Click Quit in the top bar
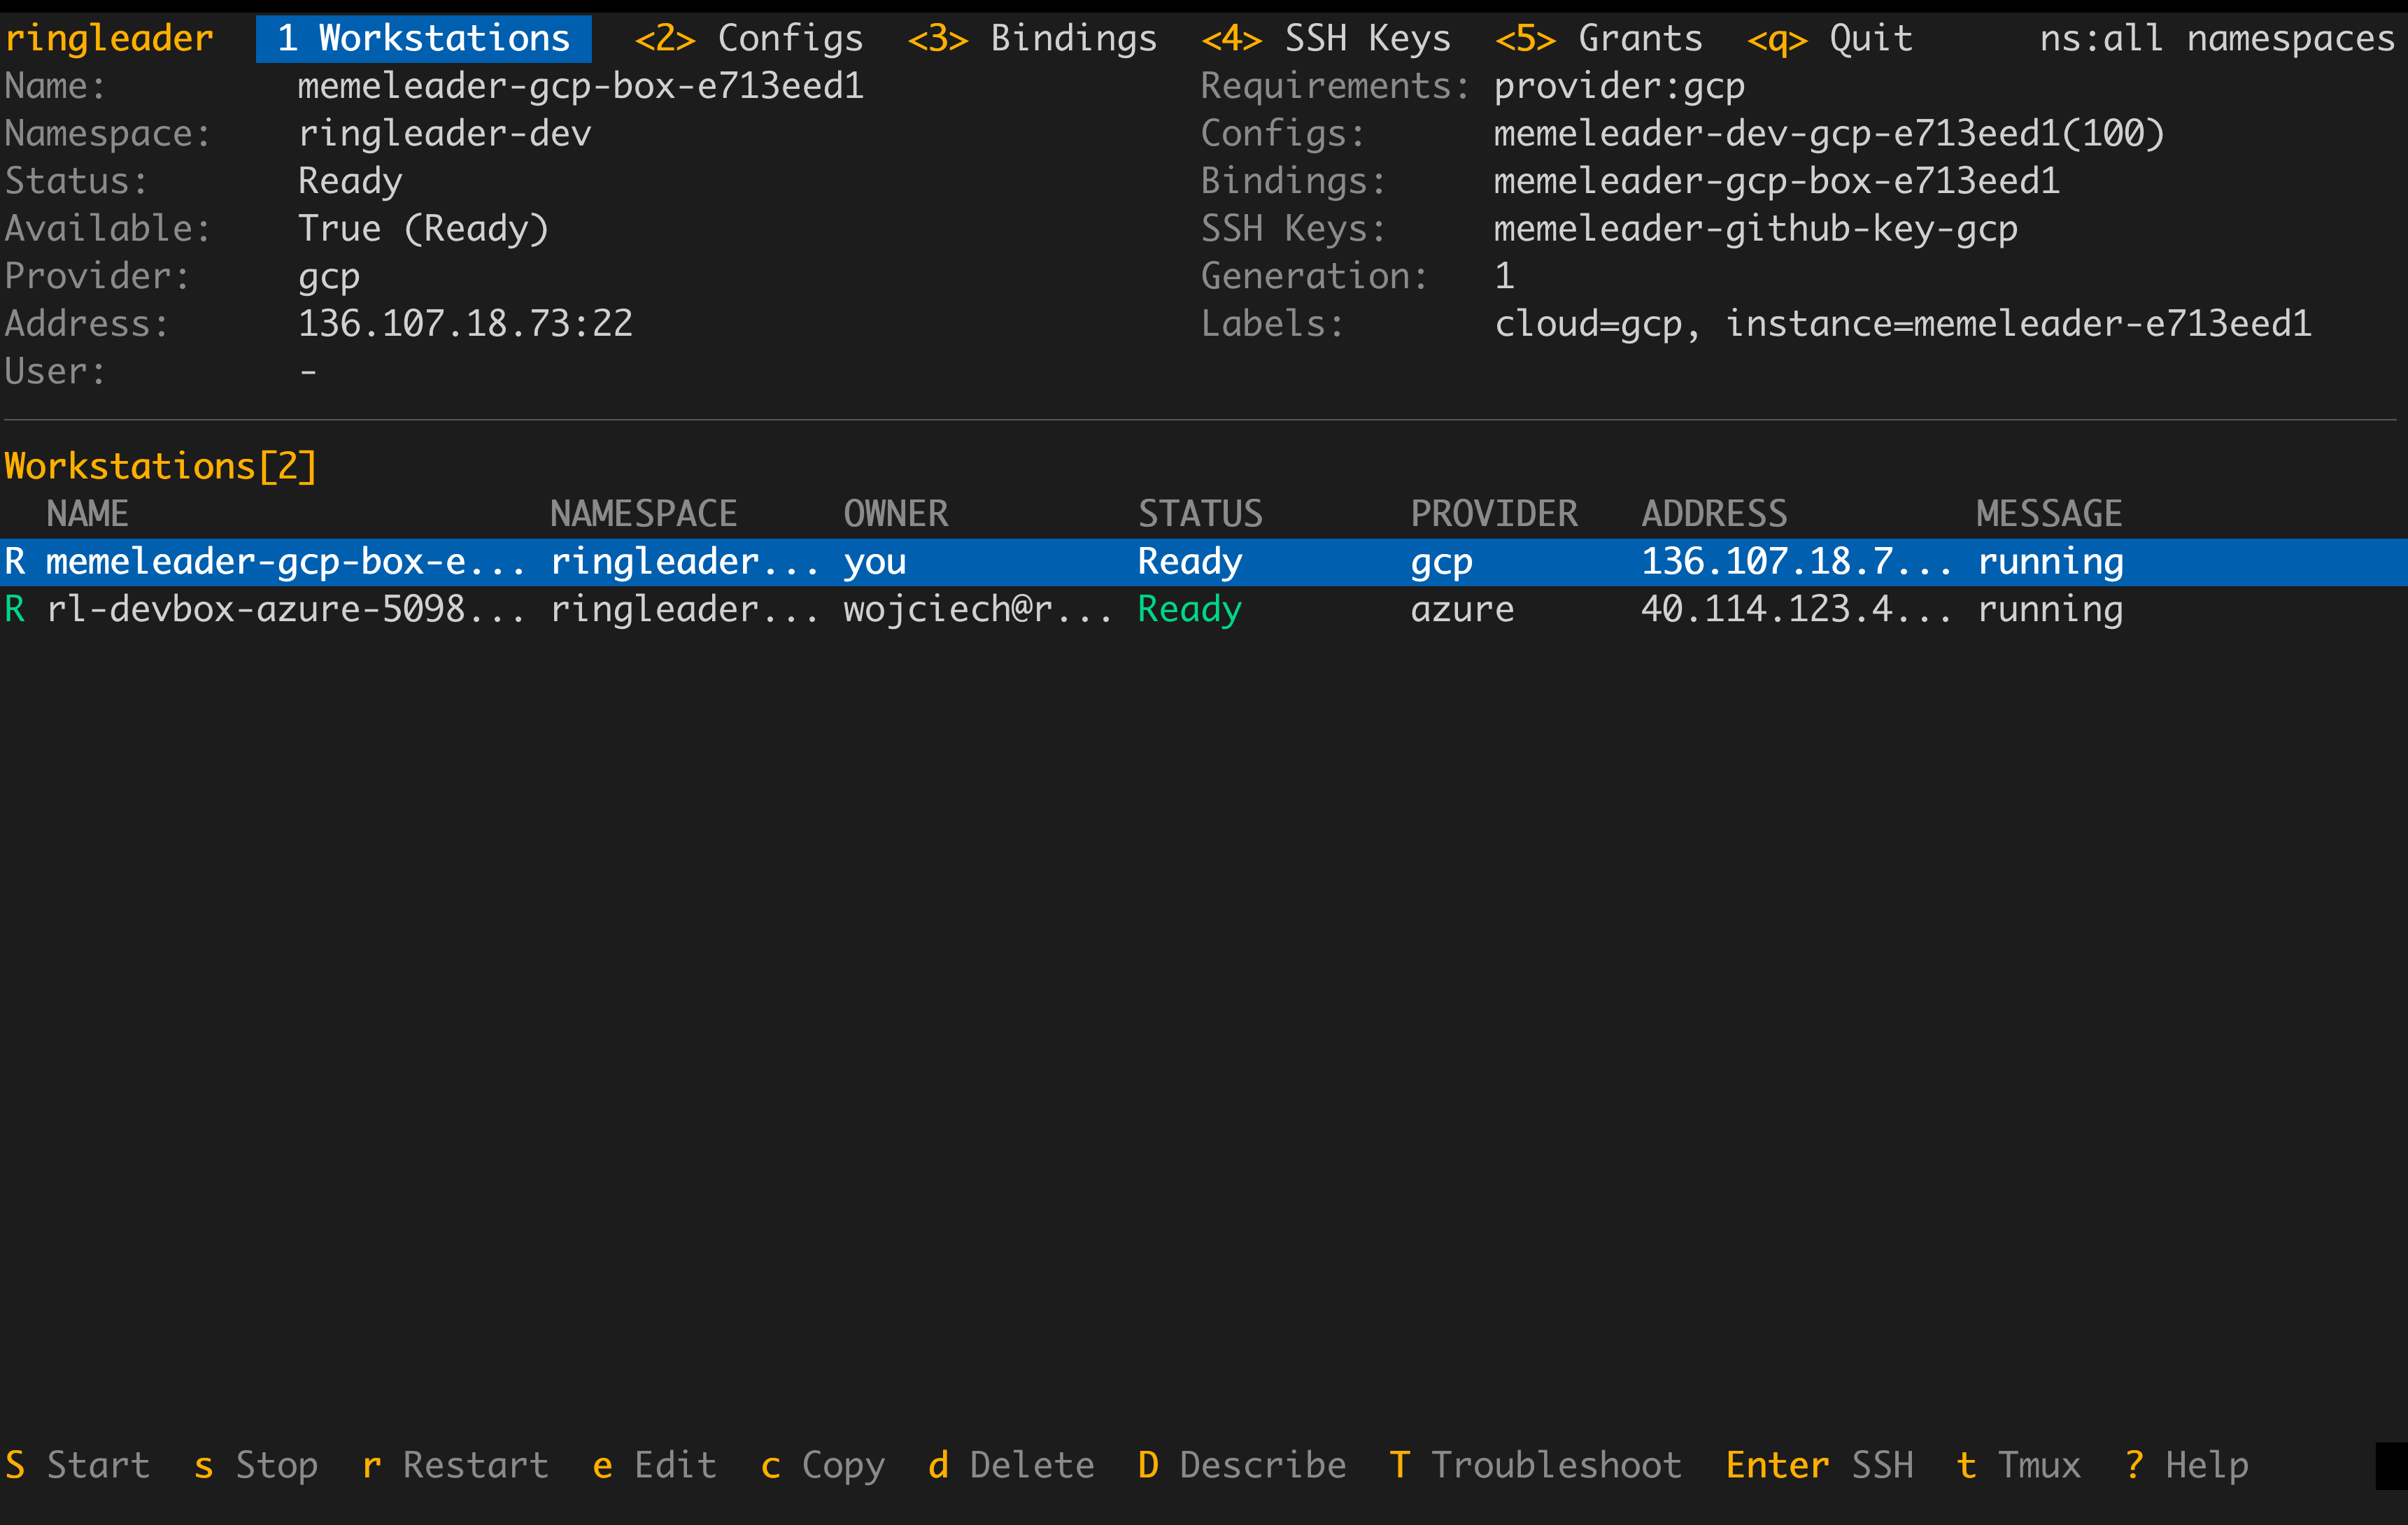The height and width of the screenshot is (1525, 2408). click(1830, 39)
